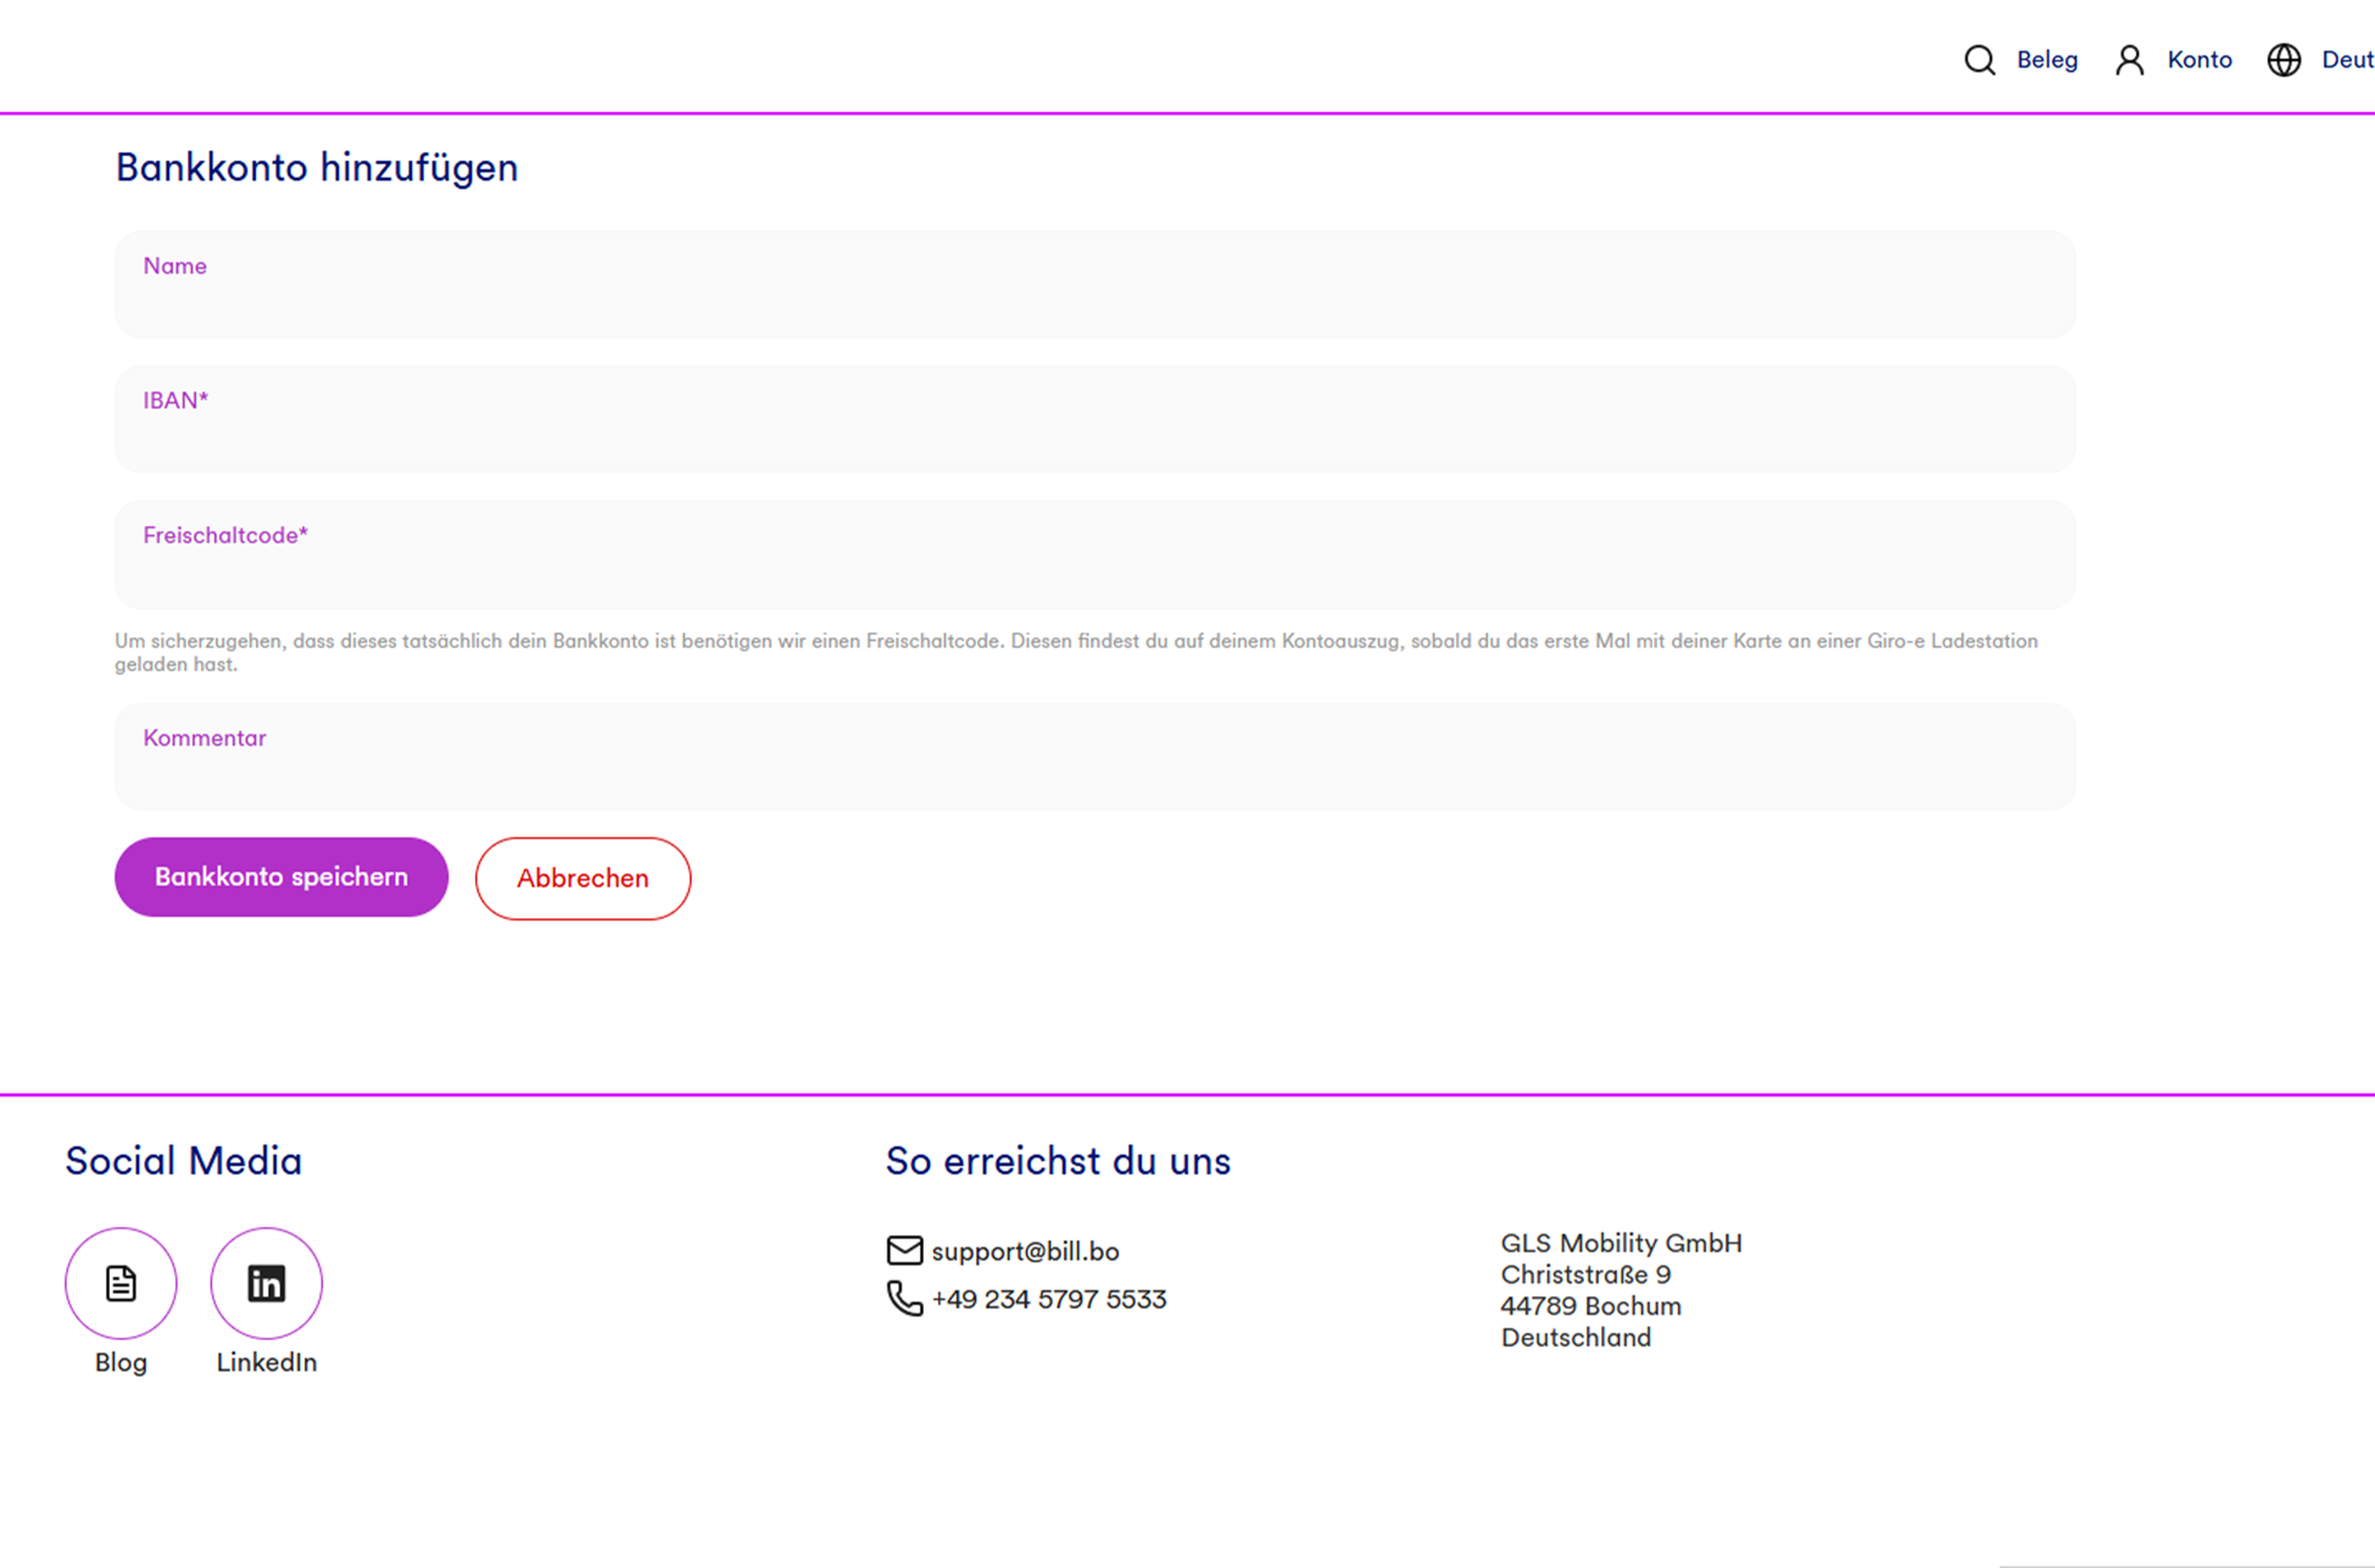Open the Beleg menu item

pyautogui.click(x=2047, y=60)
